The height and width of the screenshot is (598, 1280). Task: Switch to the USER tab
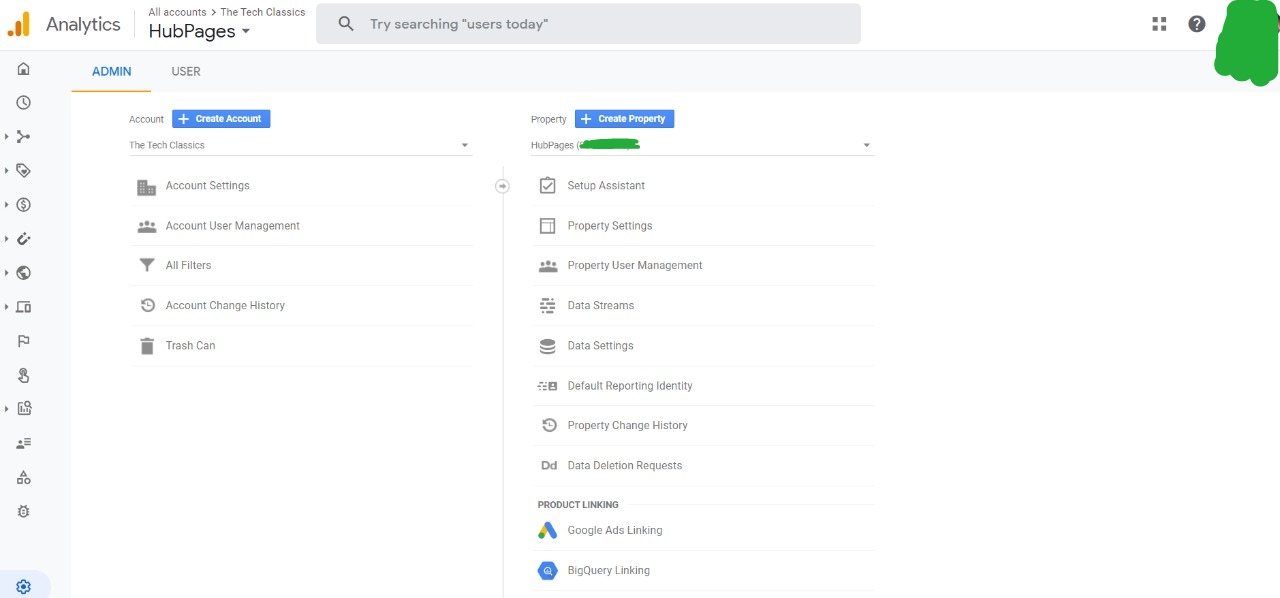pyautogui.click(x=186, y=72)
